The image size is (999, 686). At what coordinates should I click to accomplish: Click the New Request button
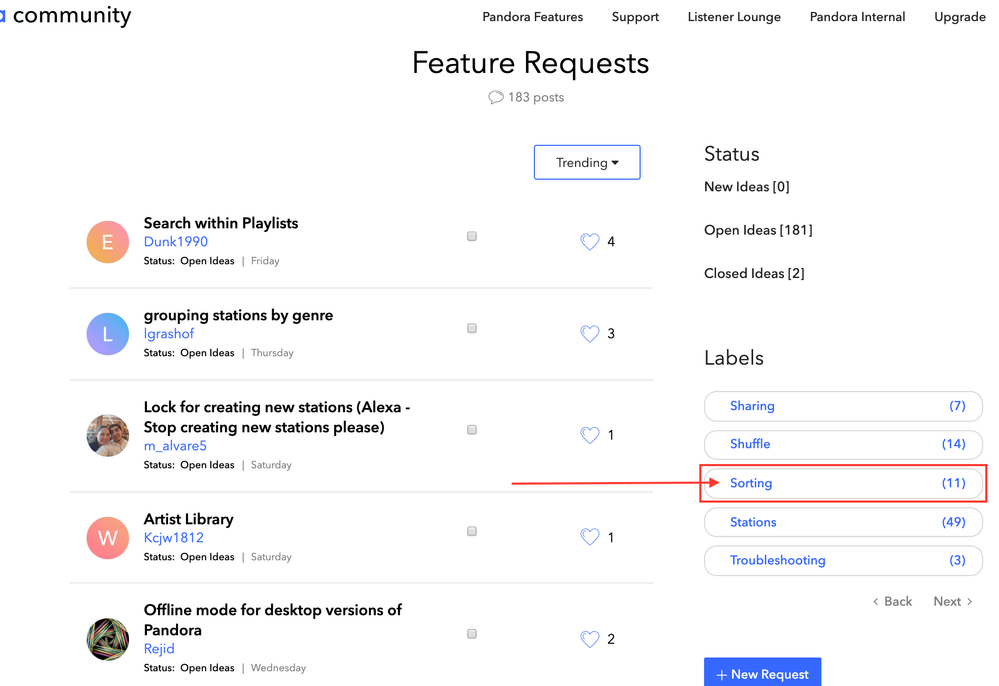pyautogui.click(x=762, y=672)
